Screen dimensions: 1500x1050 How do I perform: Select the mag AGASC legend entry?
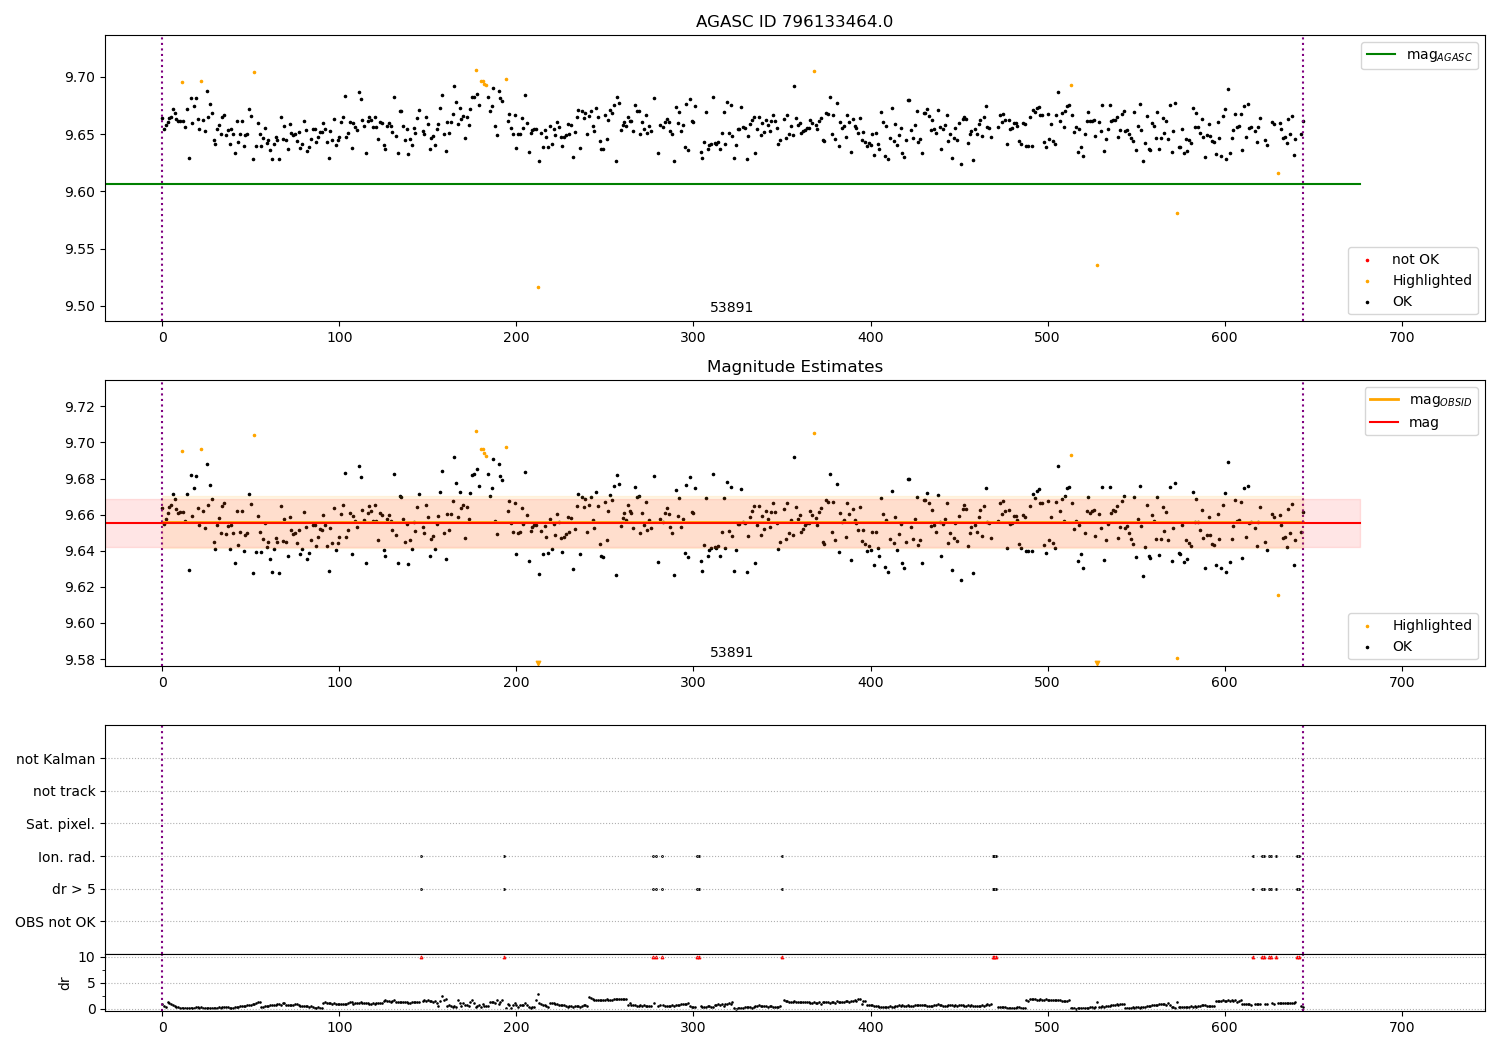point(1419,55)
